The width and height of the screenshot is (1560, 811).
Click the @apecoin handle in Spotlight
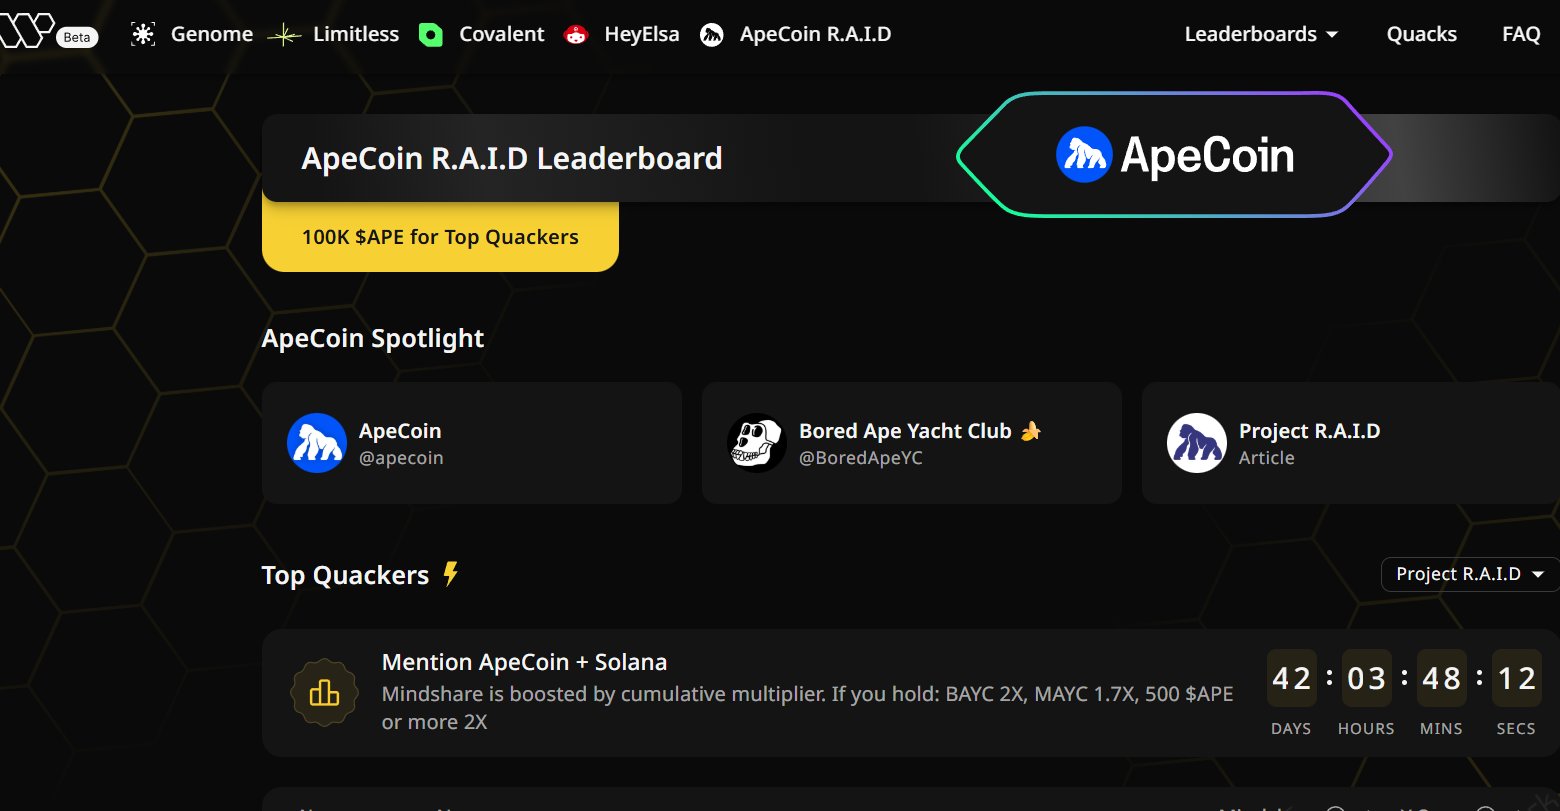401,458
